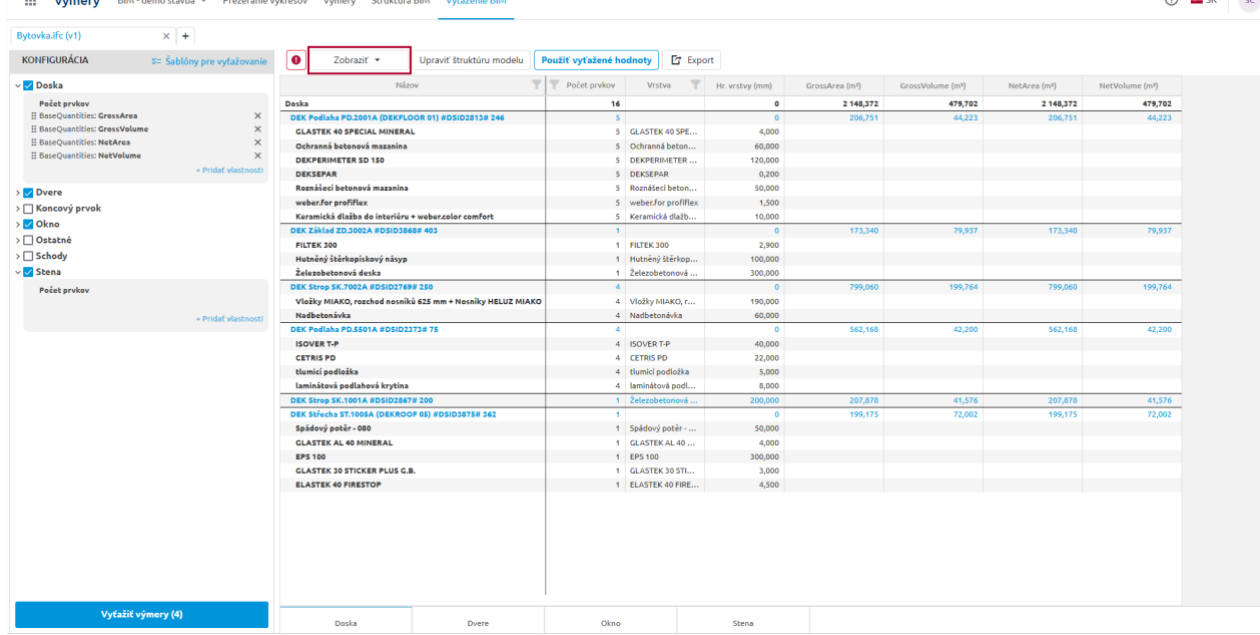This screenshot has width=1260, height=635.
Task: Uncheck the Okno checkbox
Action: coord(28,224)
